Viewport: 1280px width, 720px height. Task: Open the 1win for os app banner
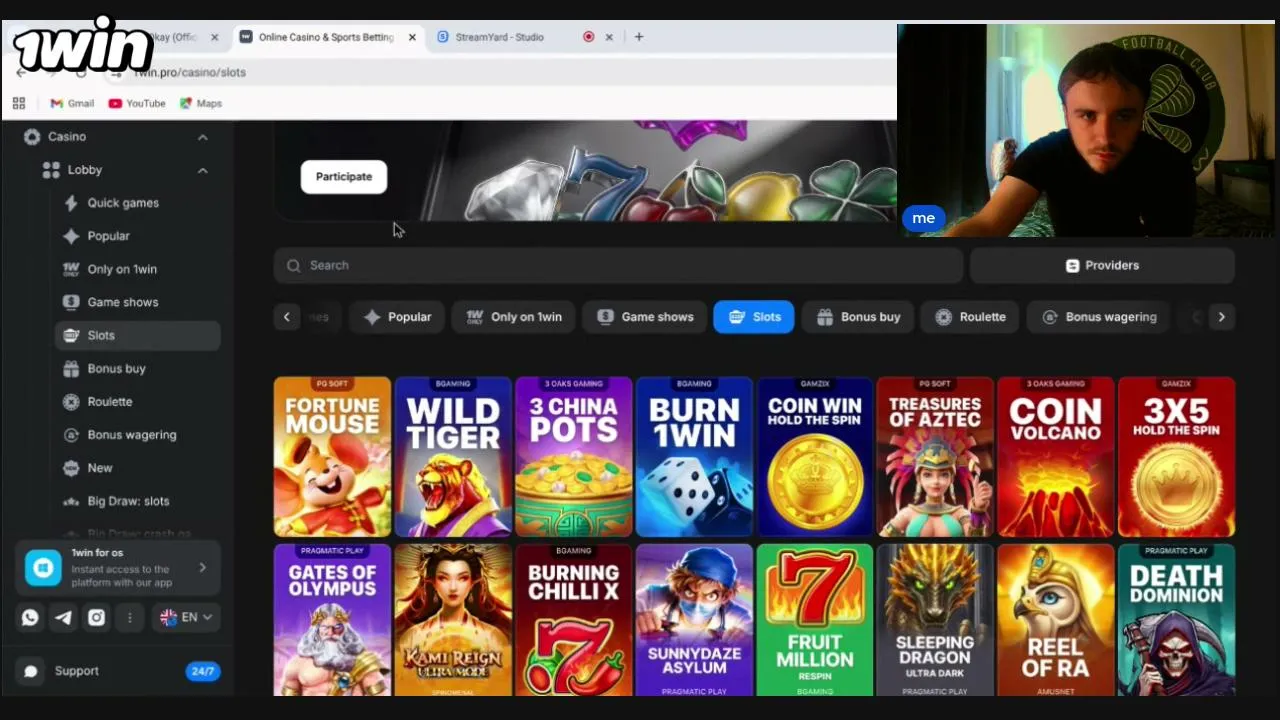pyautogui.click(x=118, y=568)
